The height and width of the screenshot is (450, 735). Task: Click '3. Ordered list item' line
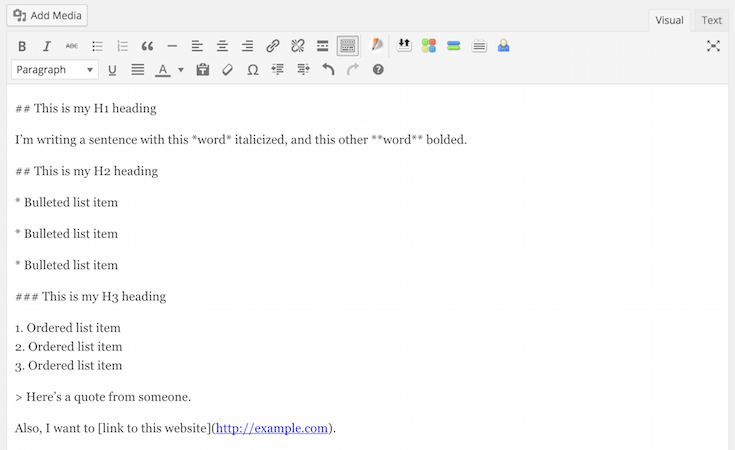68,366
